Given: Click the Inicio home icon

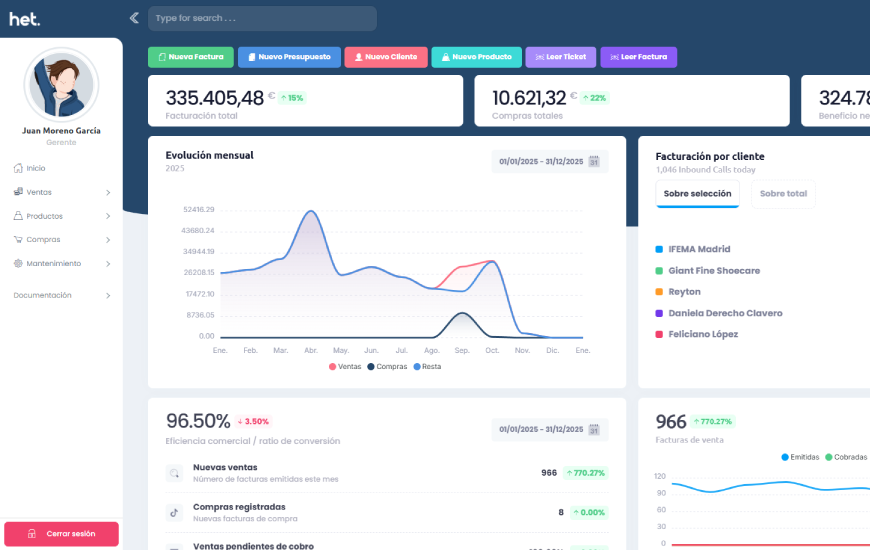Looking at the screenshot, I should click(18, 168).
